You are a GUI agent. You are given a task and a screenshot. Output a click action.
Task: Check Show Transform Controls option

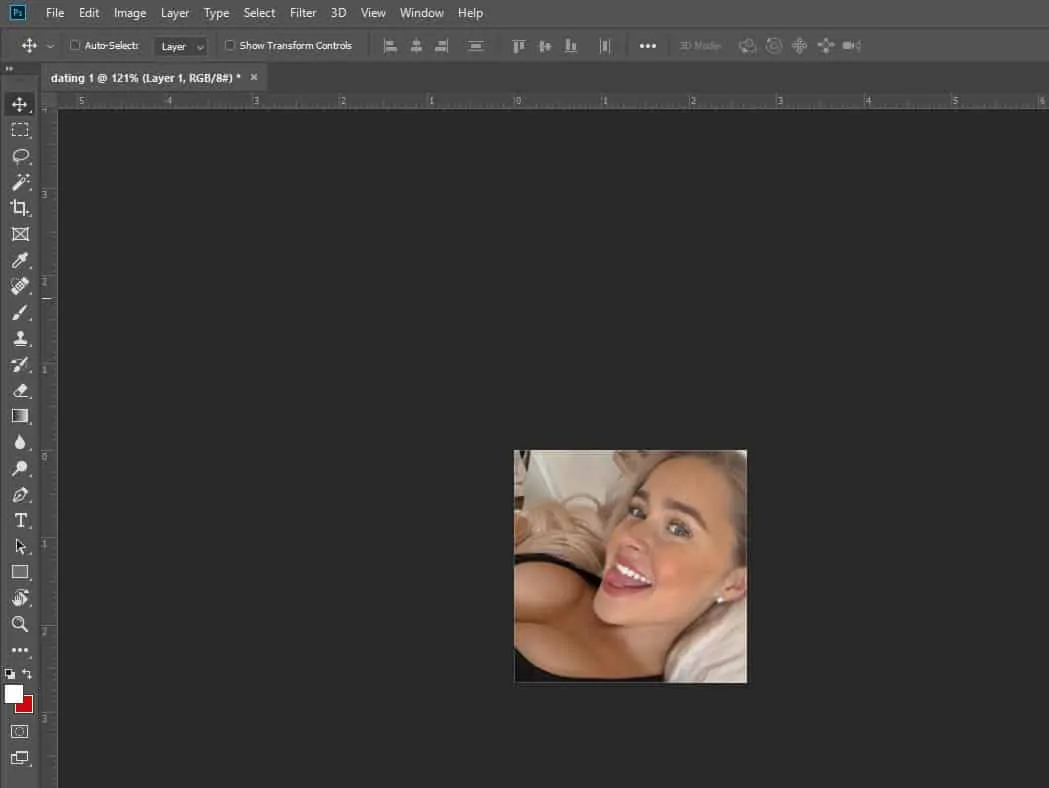click(x=230, y=46)
